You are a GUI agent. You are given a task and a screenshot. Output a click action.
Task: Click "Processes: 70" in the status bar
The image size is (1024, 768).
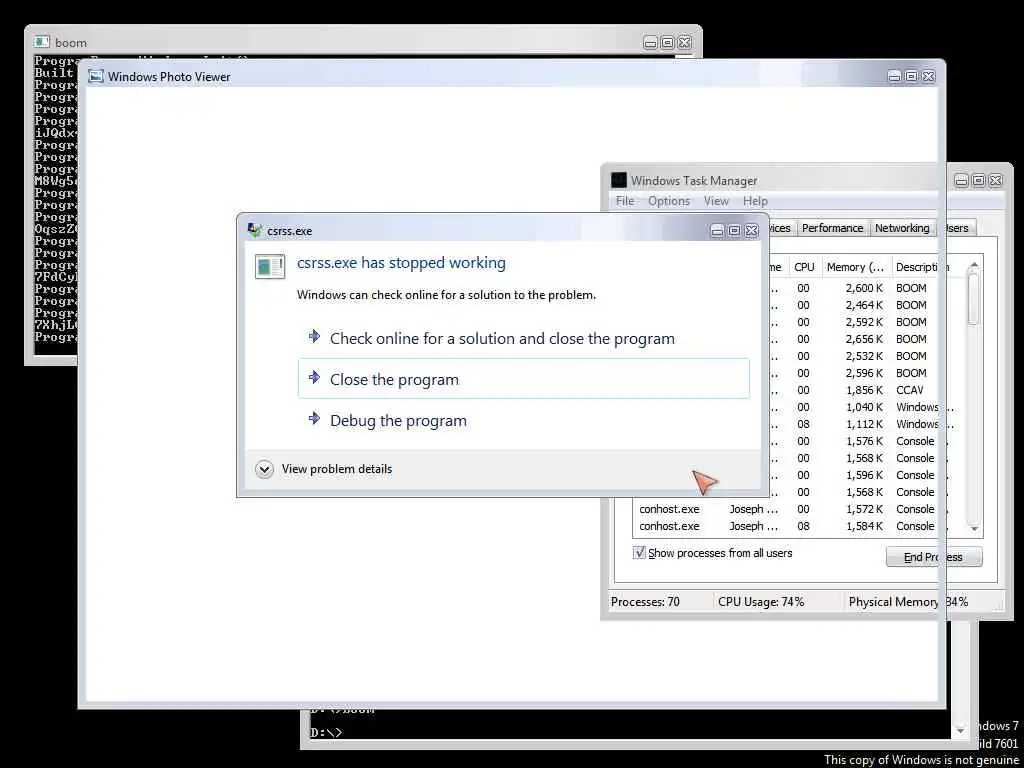click(x=645, y=601)
